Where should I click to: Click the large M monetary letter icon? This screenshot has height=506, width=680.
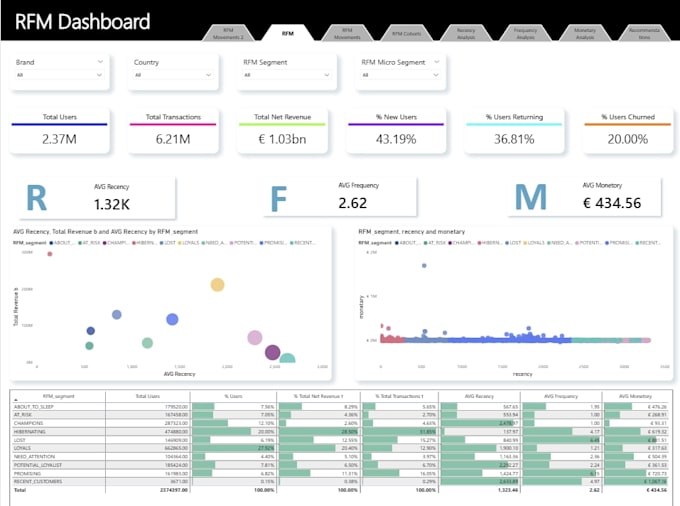[x=530, y=197]
